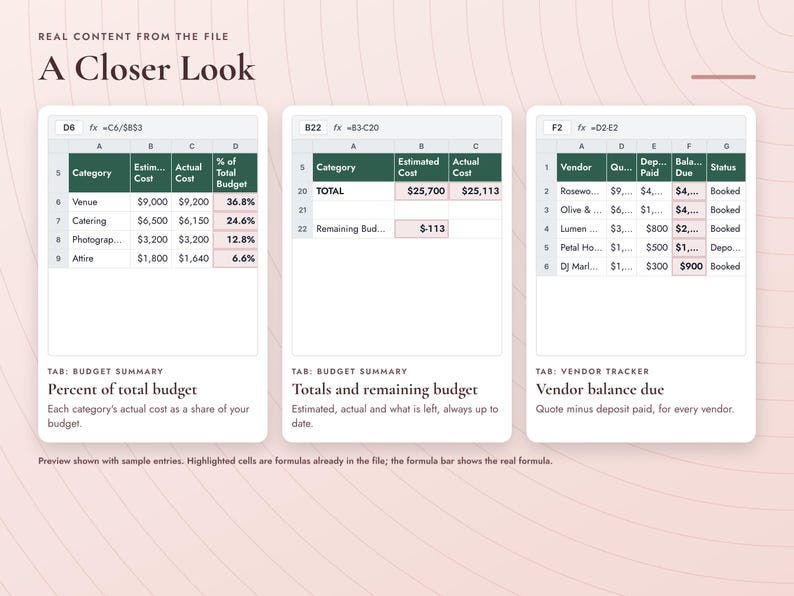The width and height of the screenshot is (794, 596).
Task: Select the '% of Total Budget' header cell
Action: (x=235, y=173)
